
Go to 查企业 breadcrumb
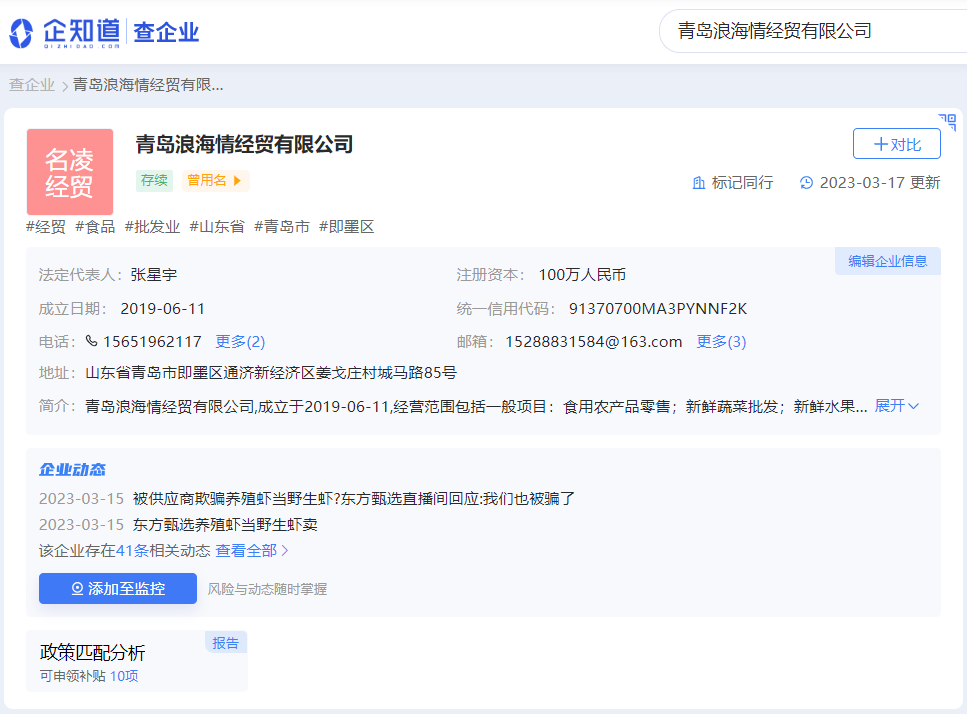tap(32, 84)
